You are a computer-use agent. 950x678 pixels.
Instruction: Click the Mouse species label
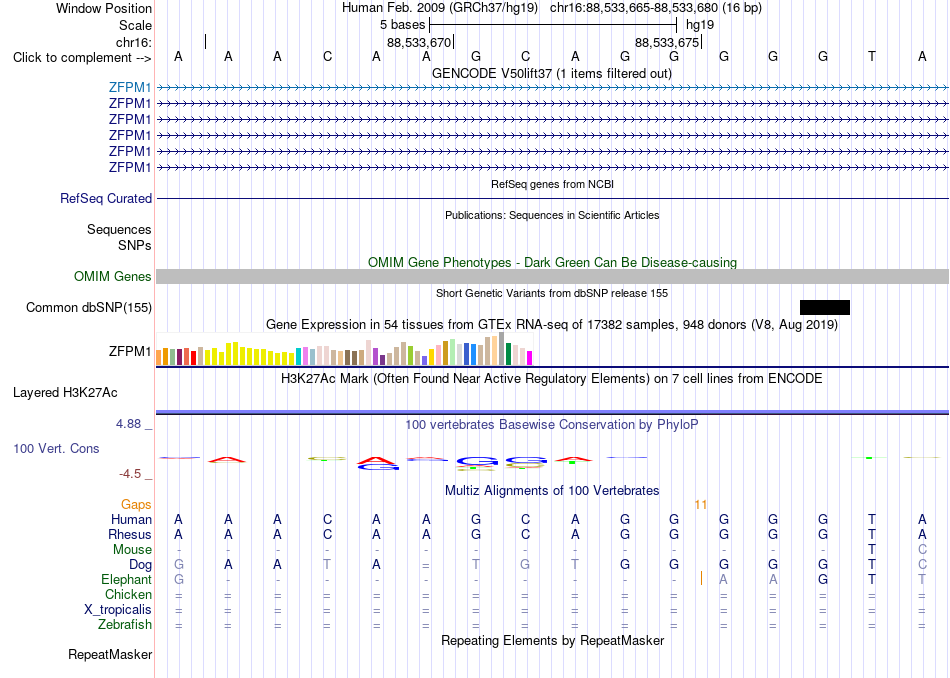point(132,550)
